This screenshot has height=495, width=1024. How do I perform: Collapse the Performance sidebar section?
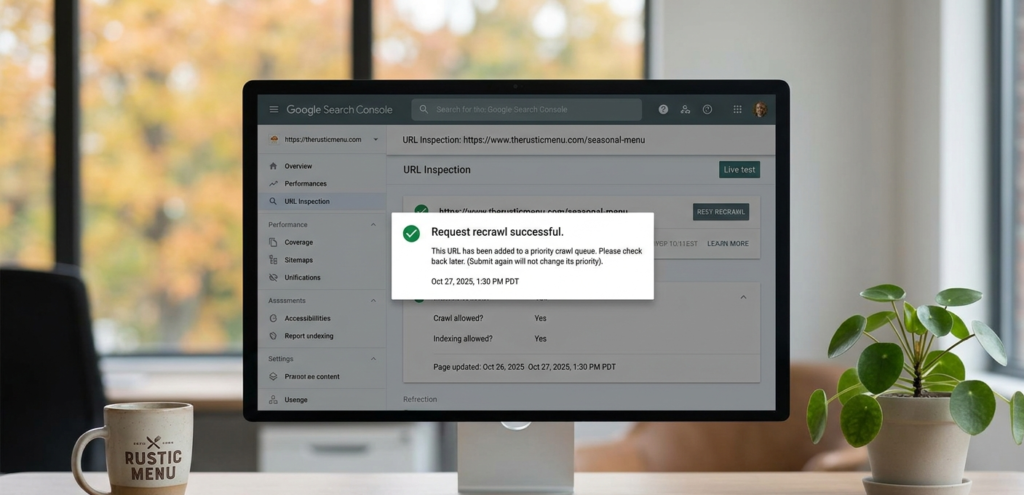click(x=374, y=225)
